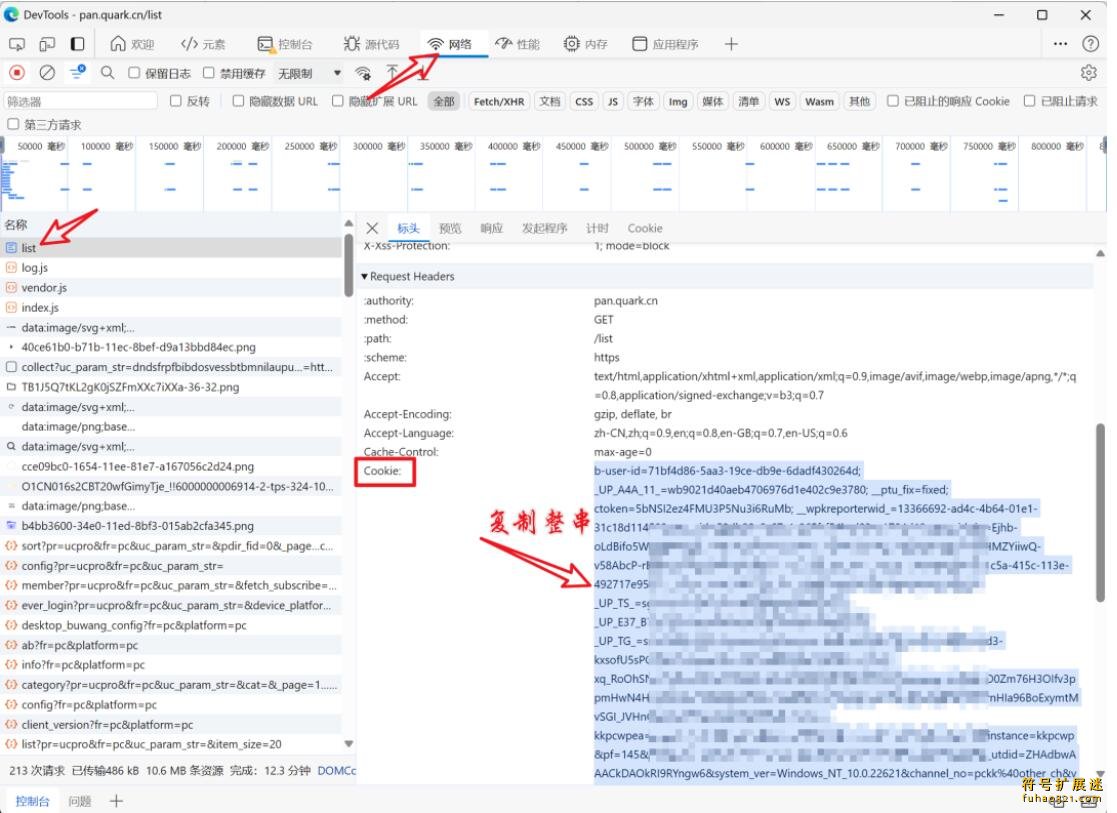
Task: Click the import HAR upload icon
Action: point(393,72)
